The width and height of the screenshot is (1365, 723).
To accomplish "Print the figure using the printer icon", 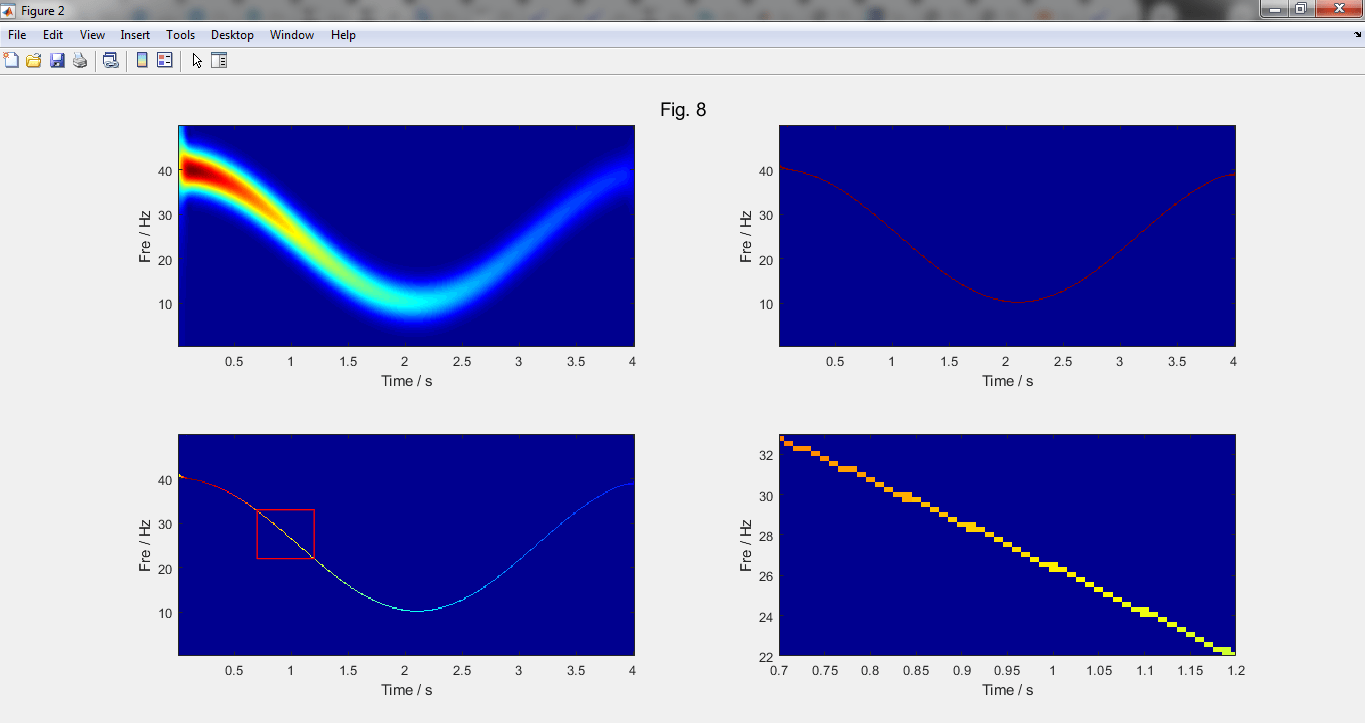I will tap(80, 61).
